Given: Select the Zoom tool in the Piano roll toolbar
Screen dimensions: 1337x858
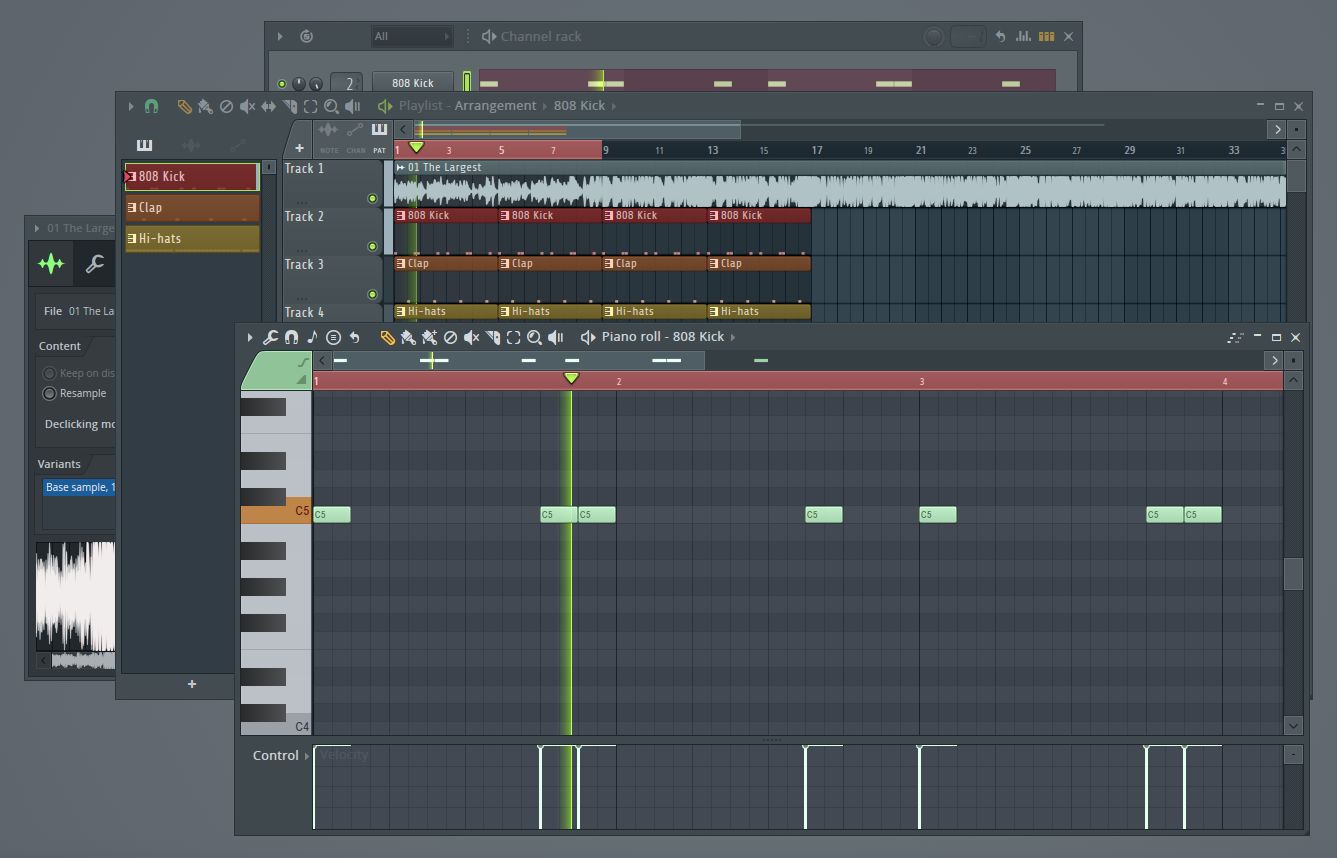Looking at the screenshot, I should (x=533, y=337).
